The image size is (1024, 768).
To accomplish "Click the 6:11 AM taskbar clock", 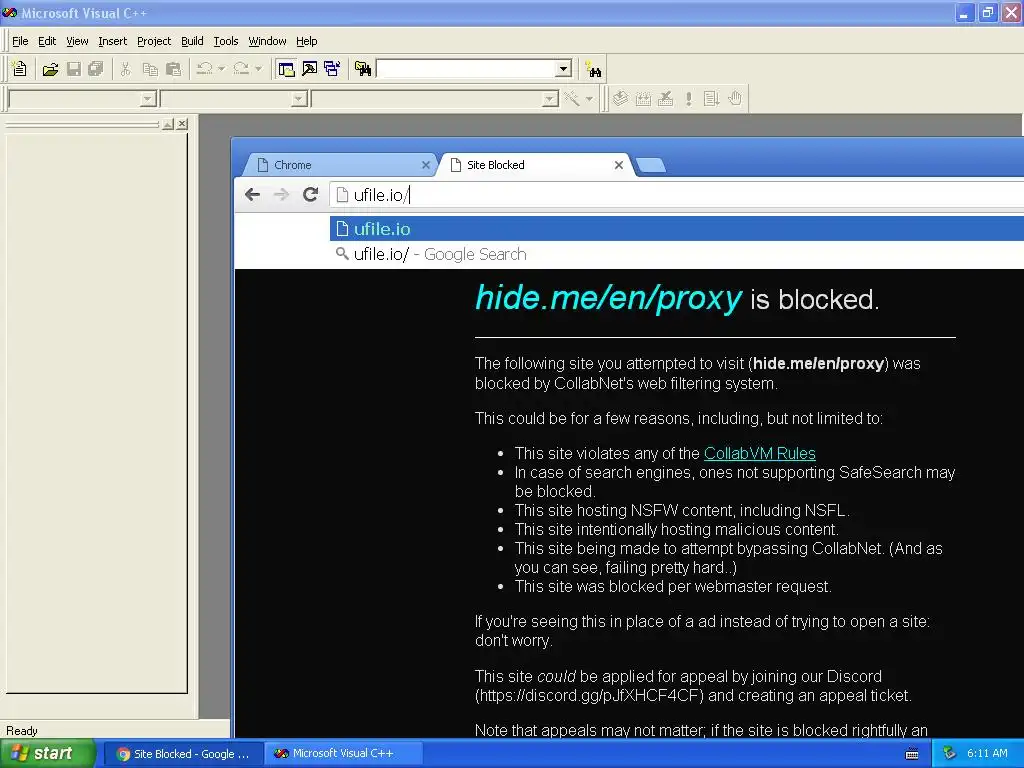I will (987, 754).
